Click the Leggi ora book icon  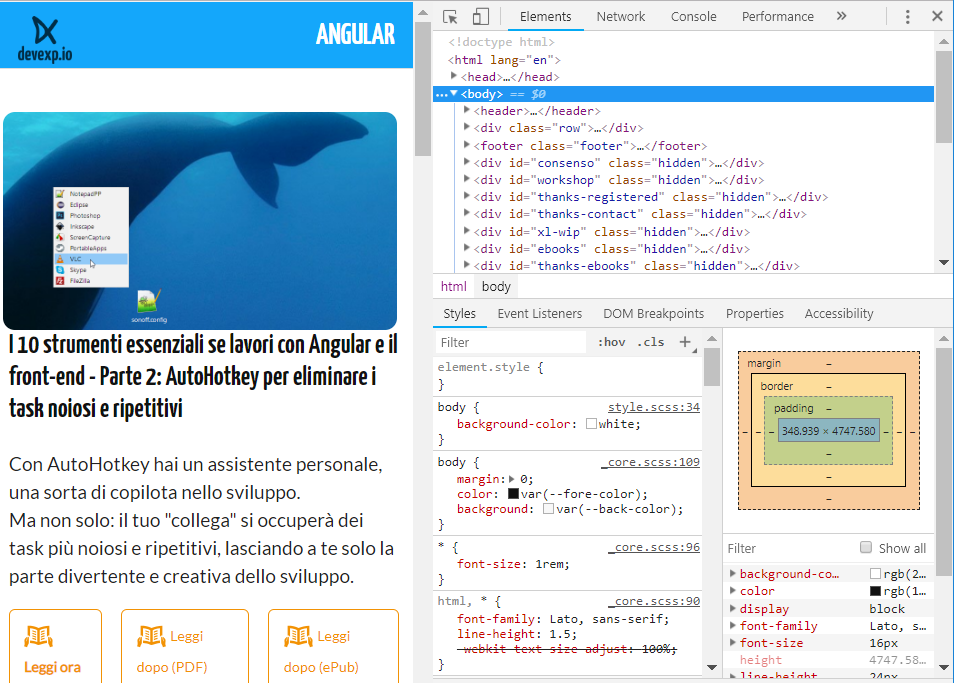point(38,636)
